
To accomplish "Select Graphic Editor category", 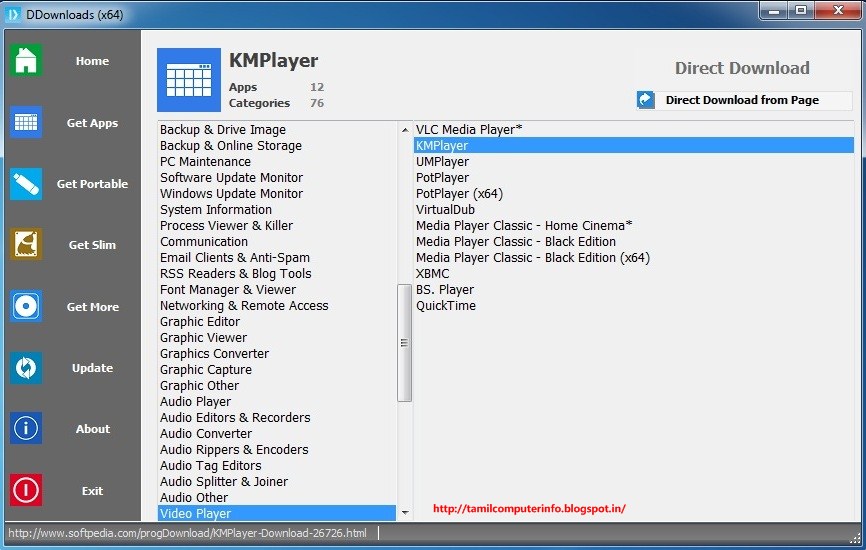I will (x=277, y=322).
